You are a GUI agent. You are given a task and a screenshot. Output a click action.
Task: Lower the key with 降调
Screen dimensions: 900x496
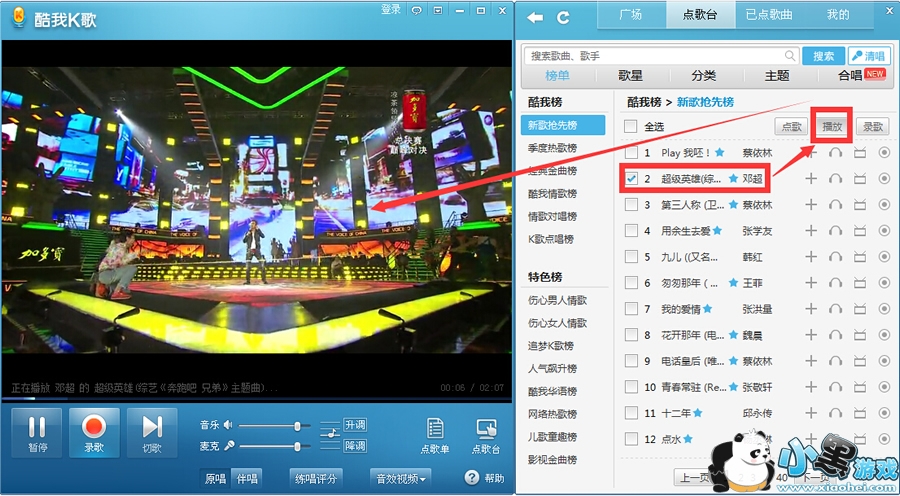coord(355,445)
